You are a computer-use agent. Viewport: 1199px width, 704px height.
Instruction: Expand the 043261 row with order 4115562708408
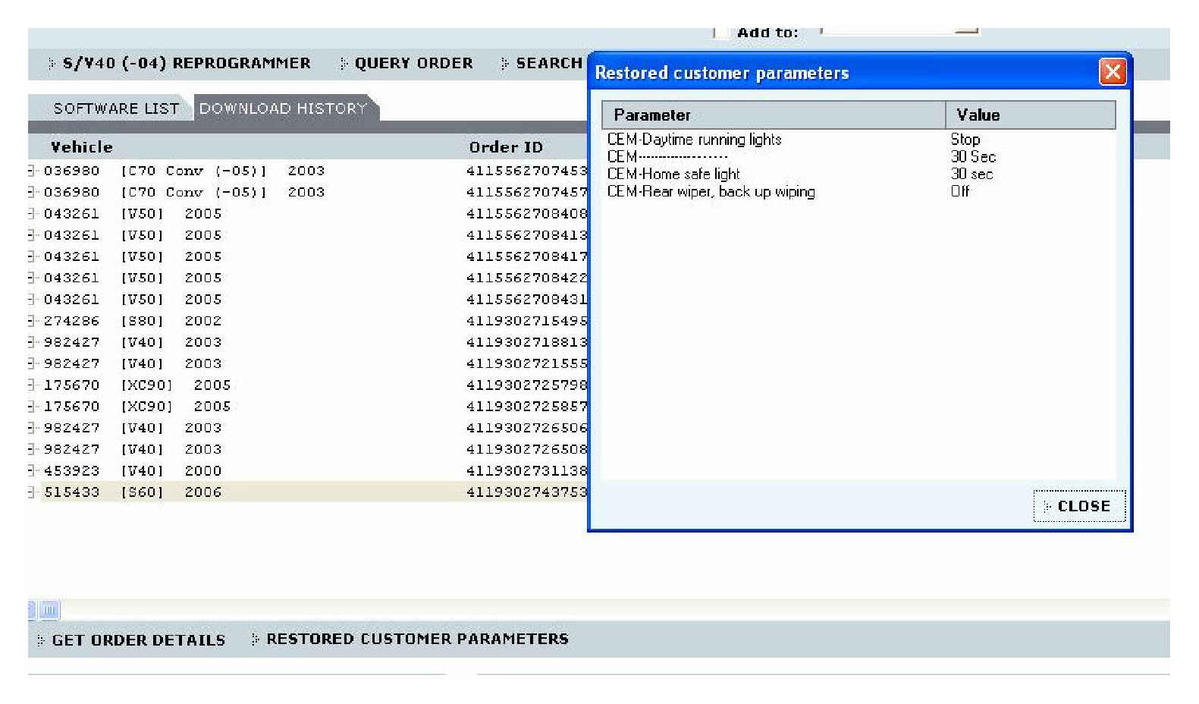(32, 214)
